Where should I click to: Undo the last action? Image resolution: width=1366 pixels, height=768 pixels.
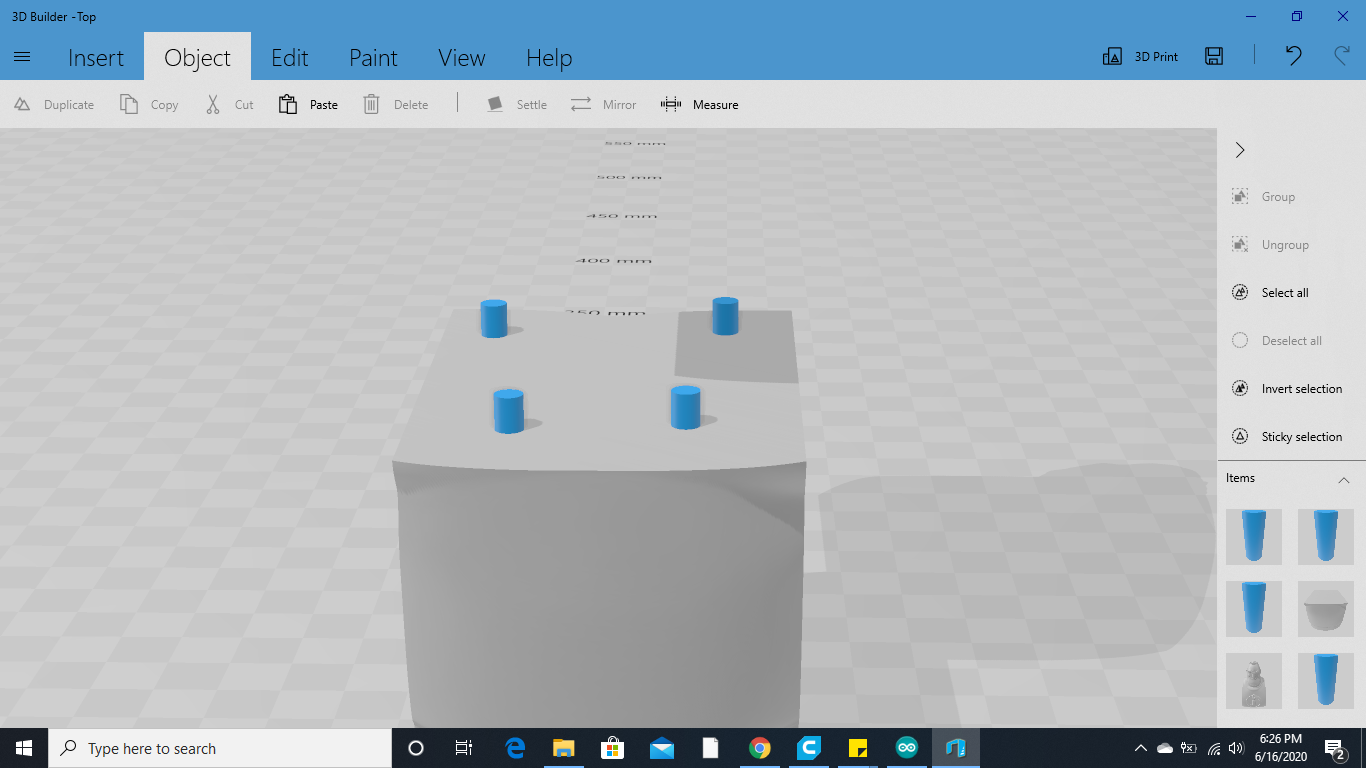1292,56
